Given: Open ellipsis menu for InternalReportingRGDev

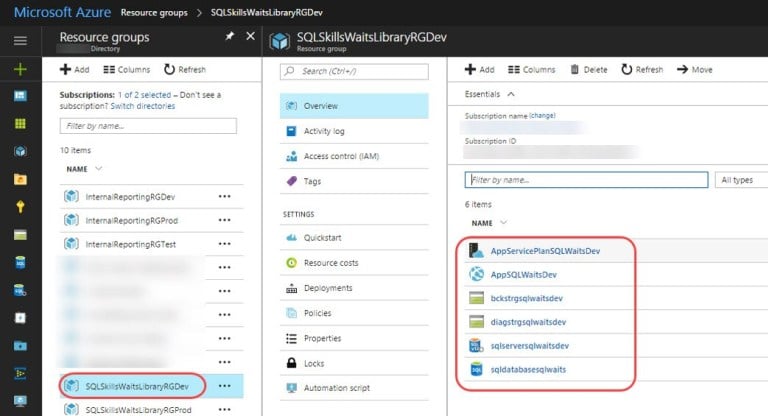Looking at the screenshot, I should pyautogui.click(x=224, y=196).
